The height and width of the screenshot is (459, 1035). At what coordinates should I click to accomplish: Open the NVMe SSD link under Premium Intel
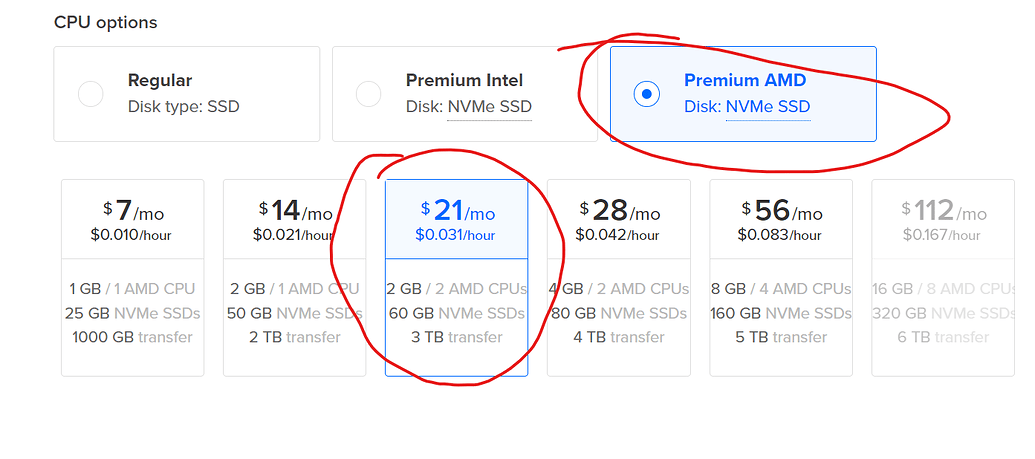tap(489, 107)
